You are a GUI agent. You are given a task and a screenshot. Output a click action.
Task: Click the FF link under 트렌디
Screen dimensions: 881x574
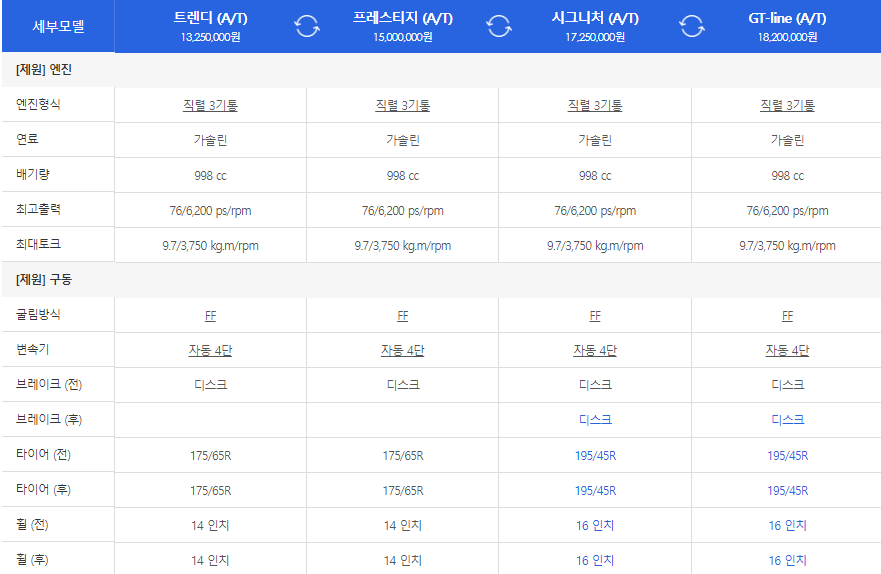pyautogui.click(x=210, y=316)
